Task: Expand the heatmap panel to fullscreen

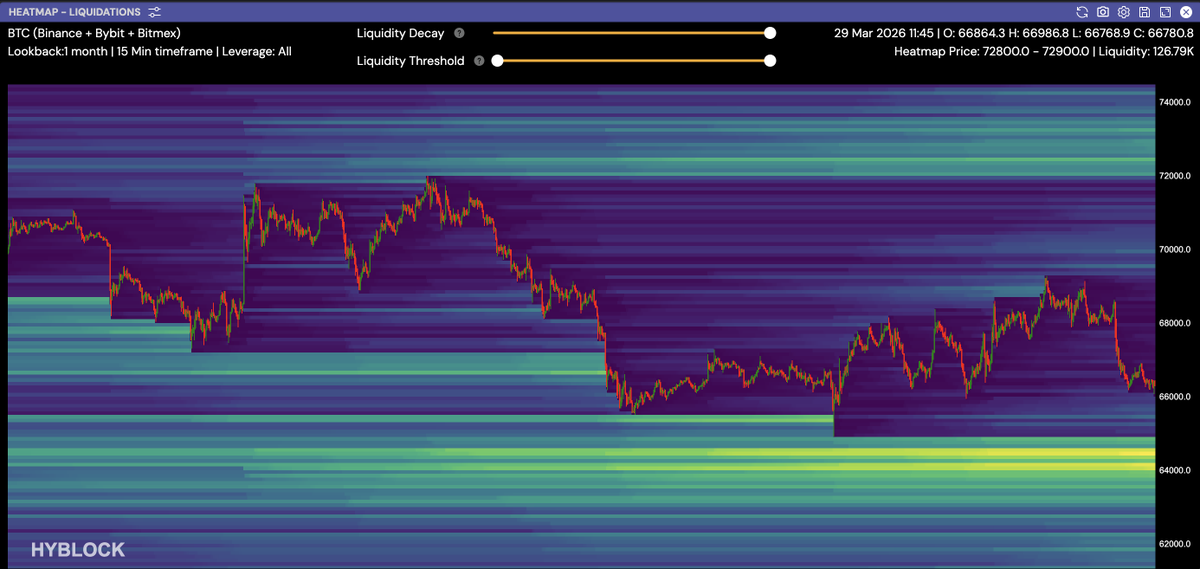Action: tap(1165, 12)
